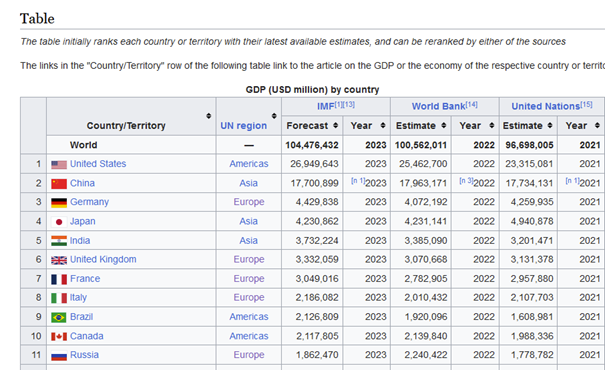Open Americas region link in United States row
The image size is (605, 370).
(x=249, y=164)
